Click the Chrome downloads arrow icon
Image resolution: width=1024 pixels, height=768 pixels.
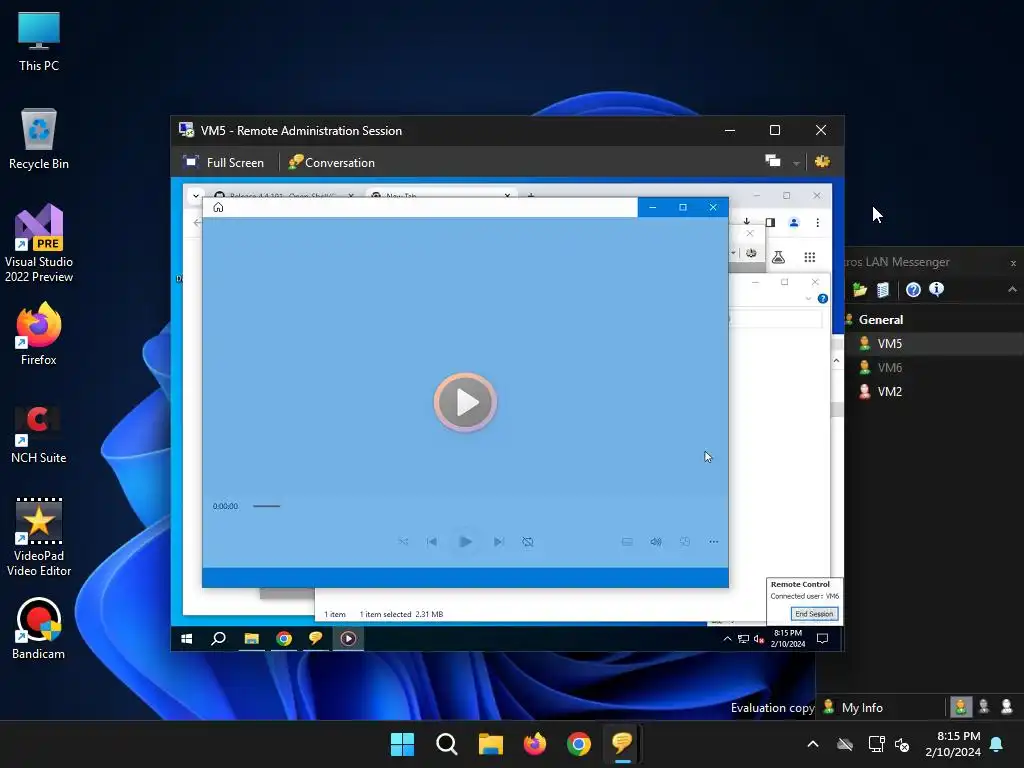click(x=746, y=222)
